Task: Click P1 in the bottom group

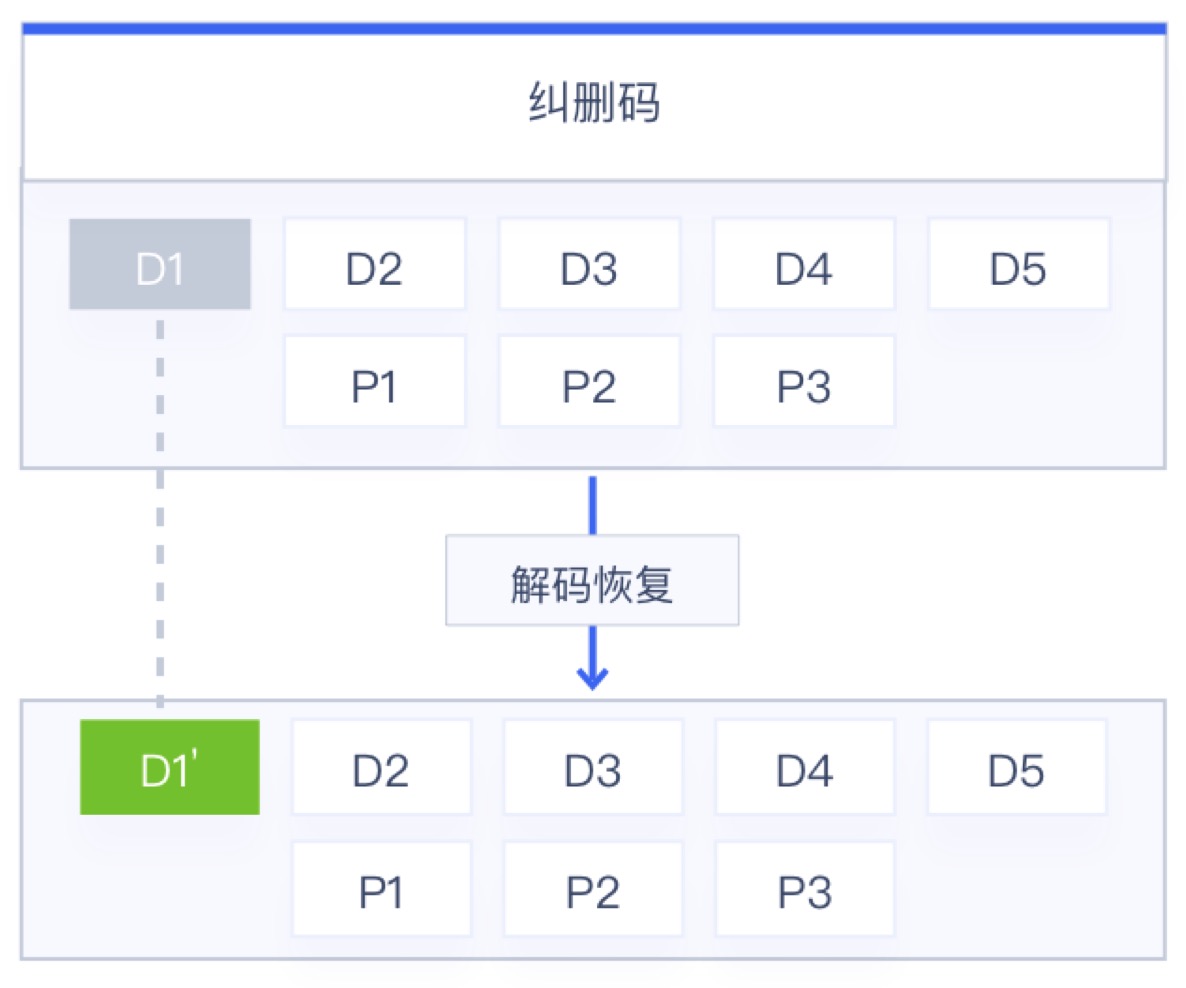Action: [x=381, y=889]
